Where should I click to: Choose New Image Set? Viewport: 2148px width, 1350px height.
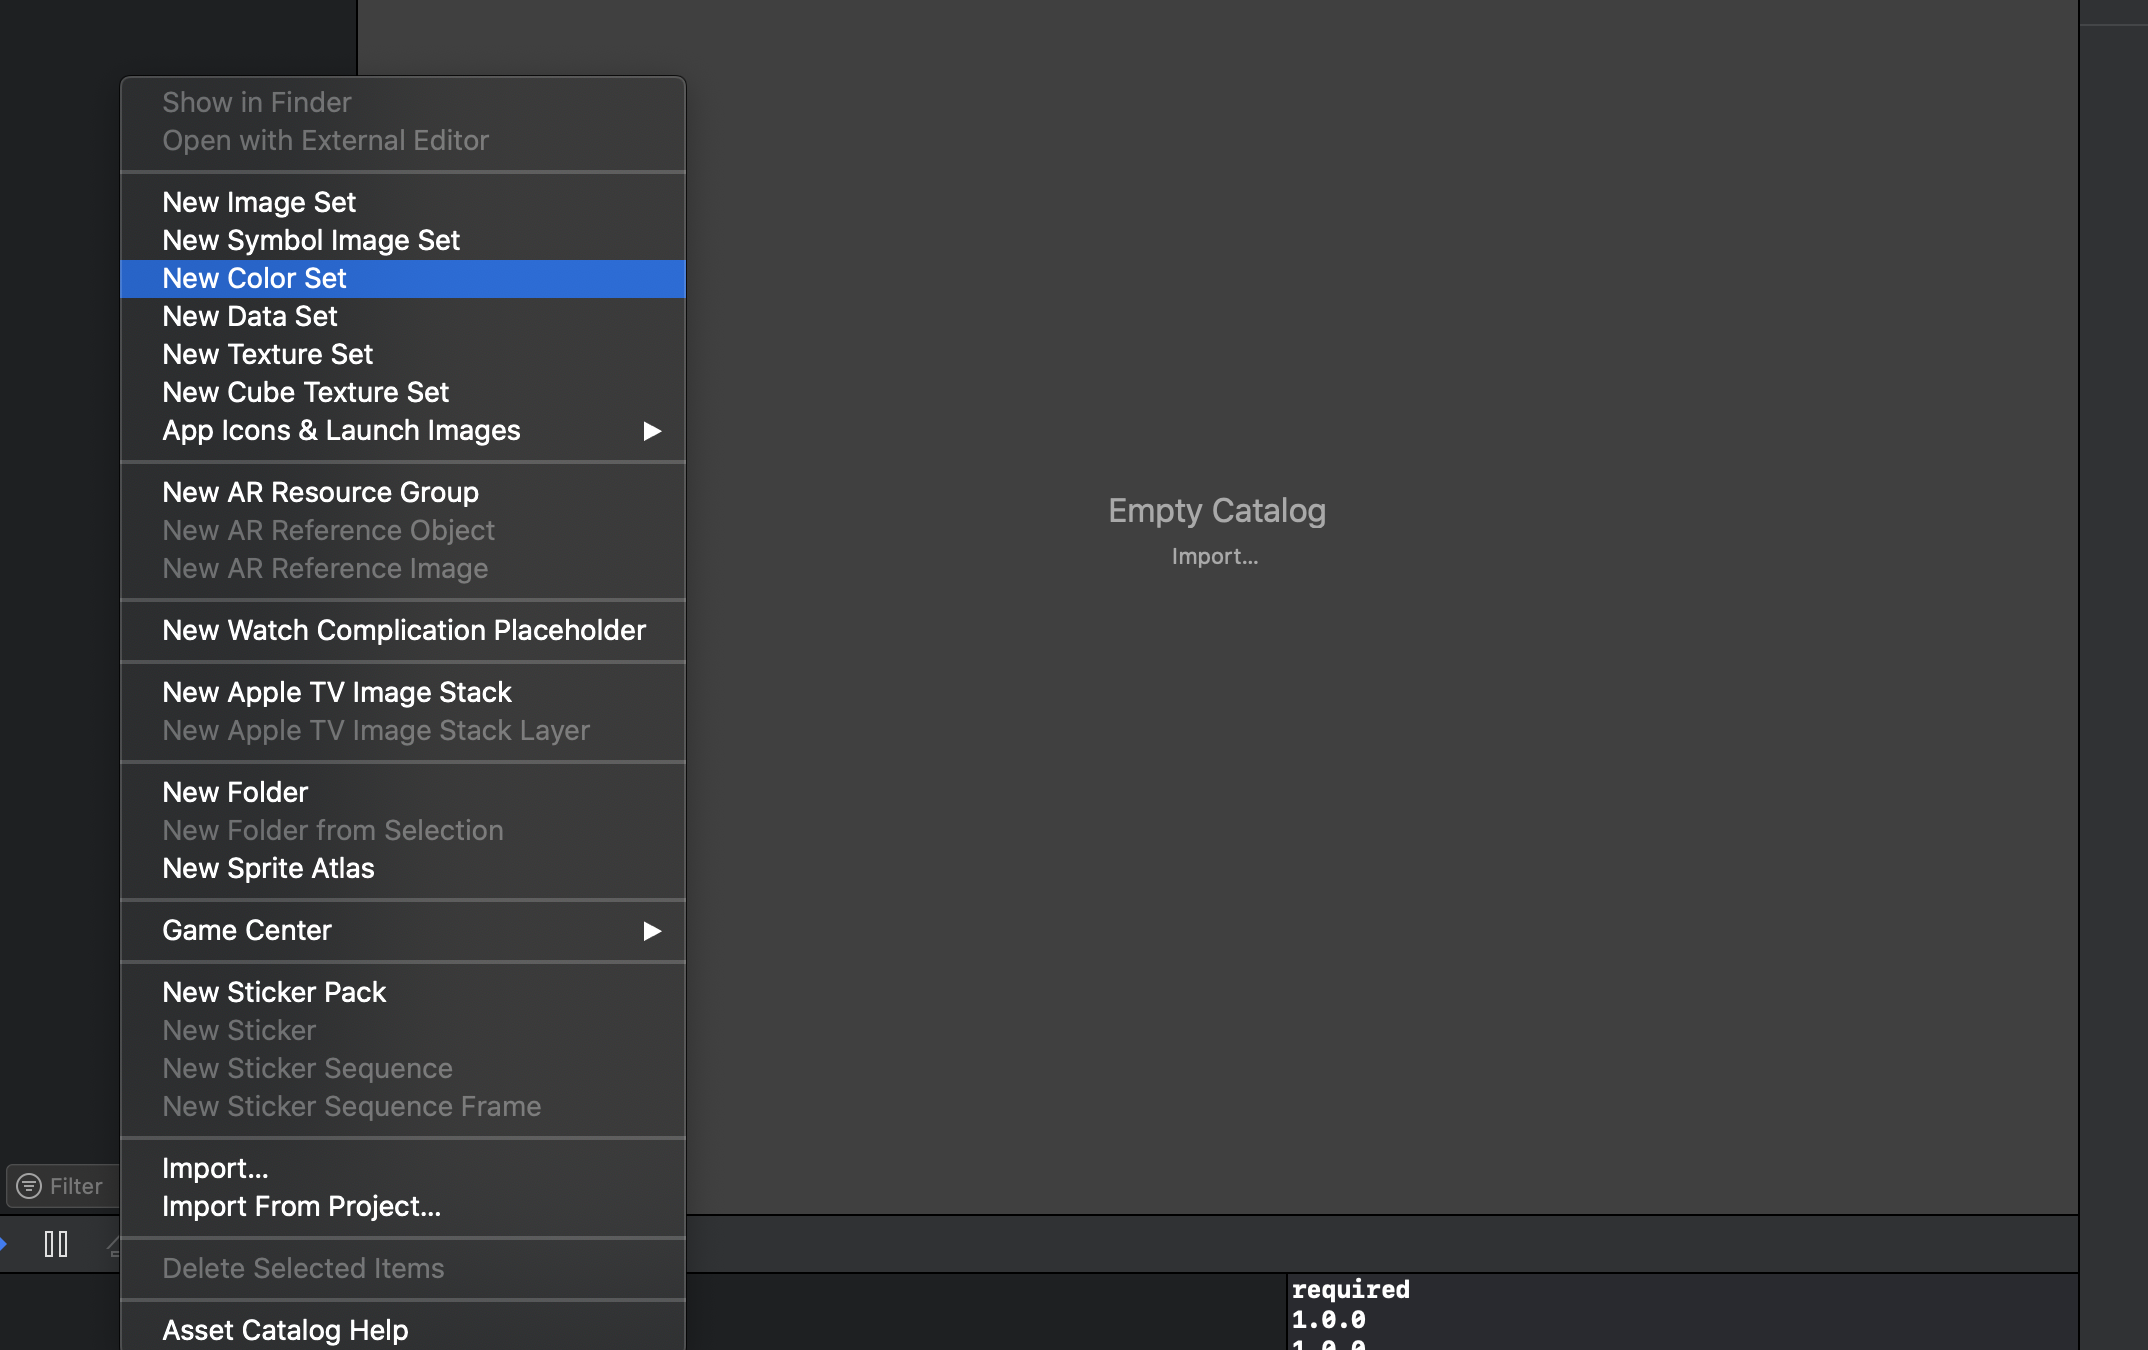259,202
